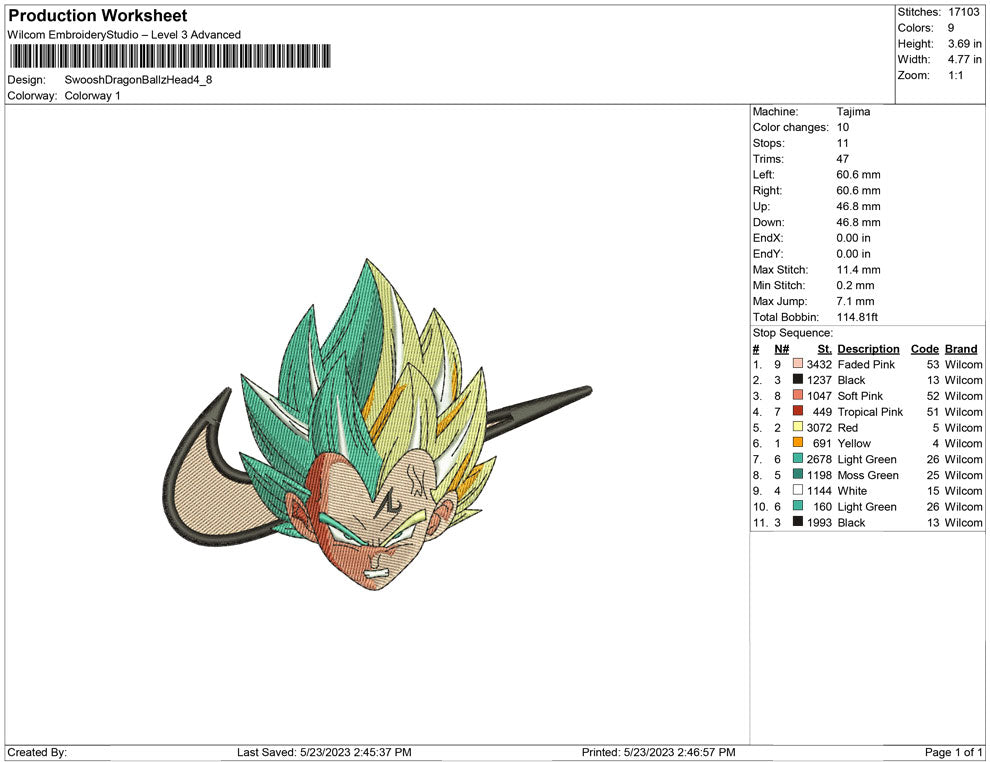Click the Zoom value 1:1
Viewport: 990px width, 762px height.
955,75
